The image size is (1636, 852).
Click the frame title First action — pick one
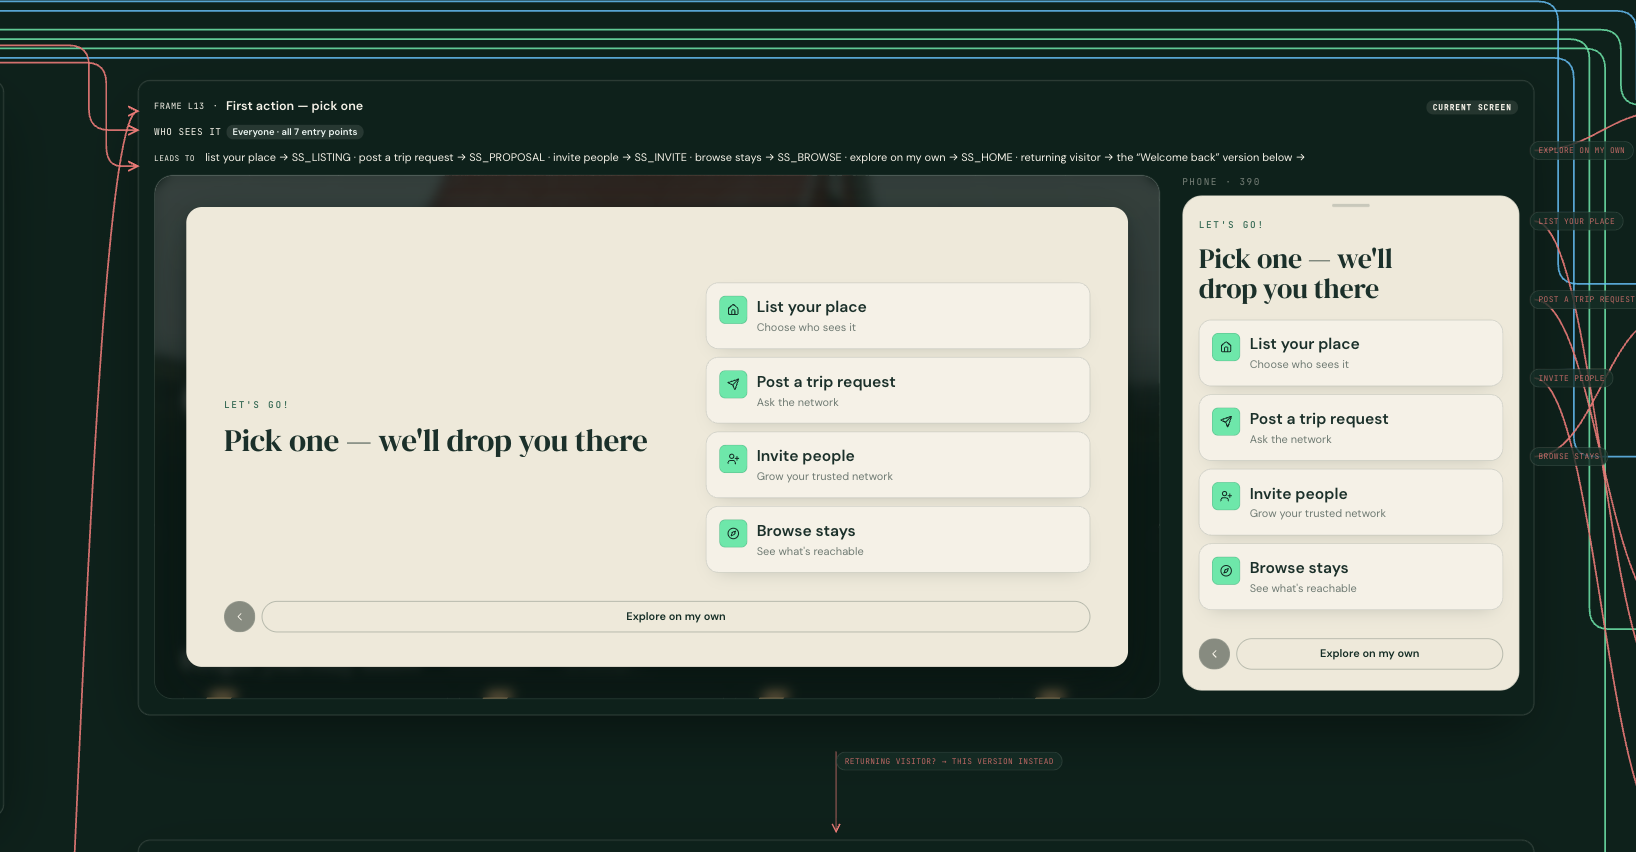294,106
